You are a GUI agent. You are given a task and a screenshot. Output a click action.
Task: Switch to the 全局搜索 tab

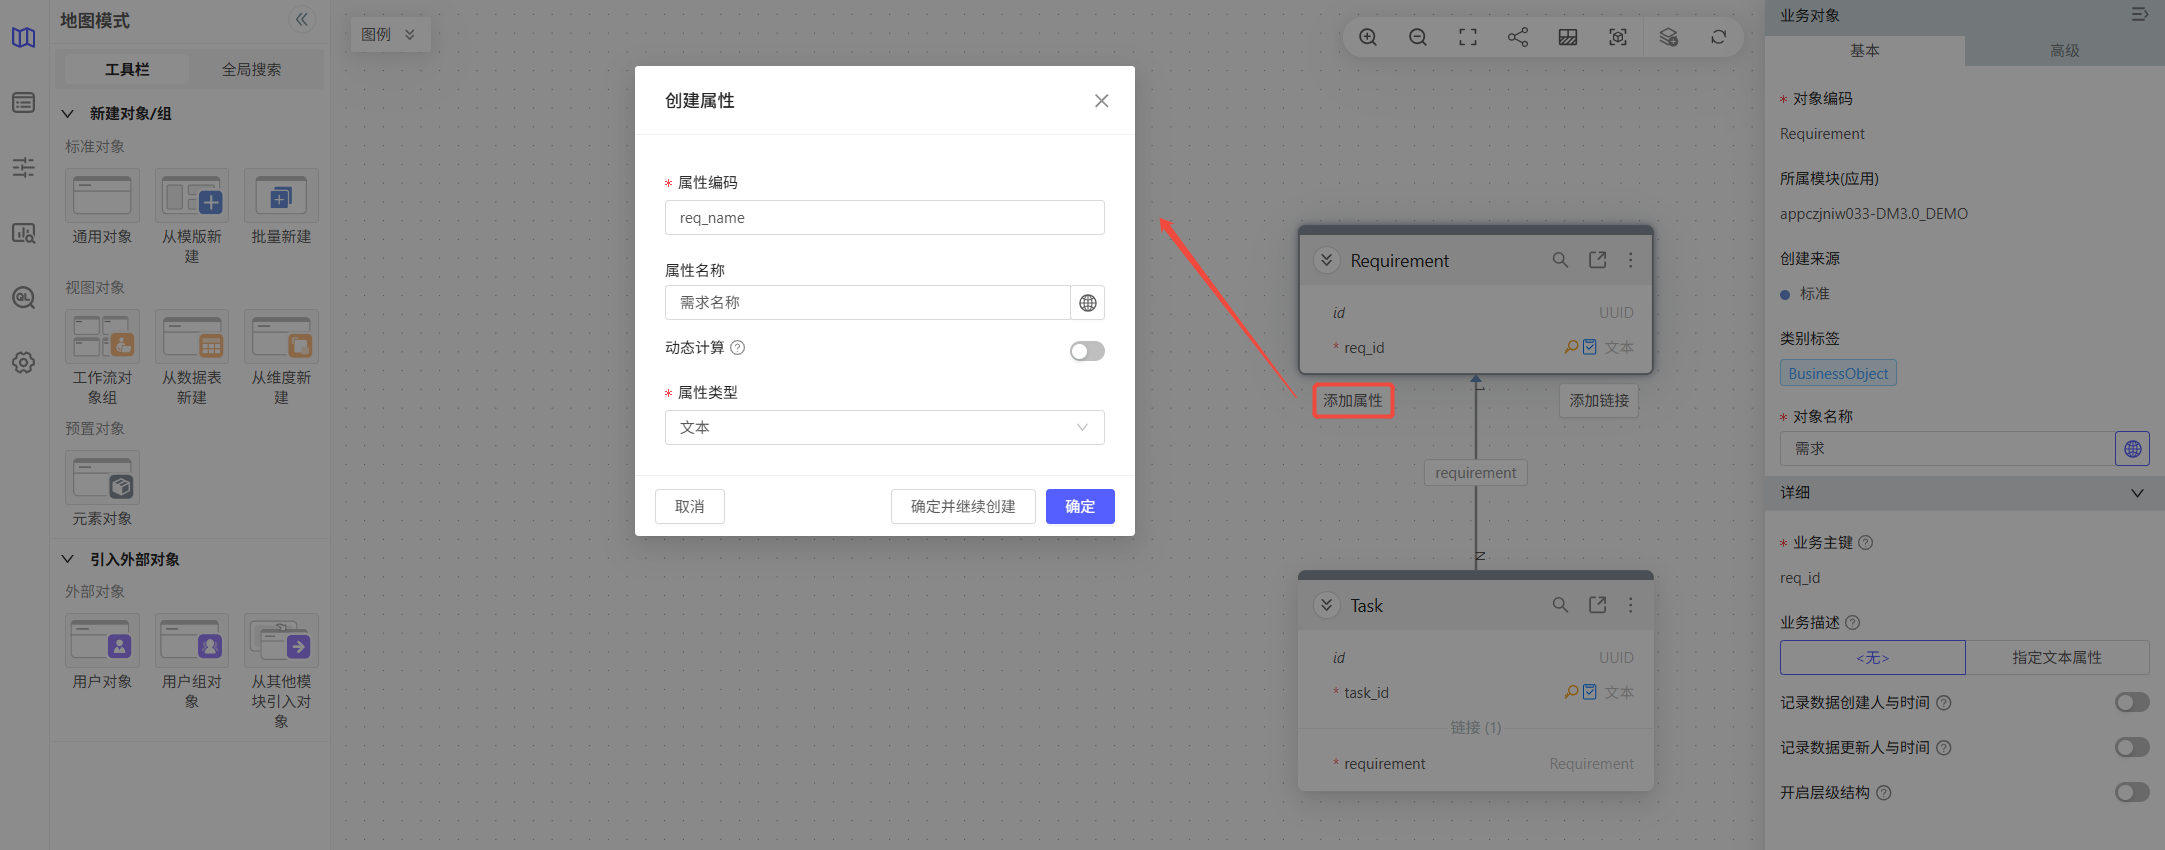pos(252,69)
